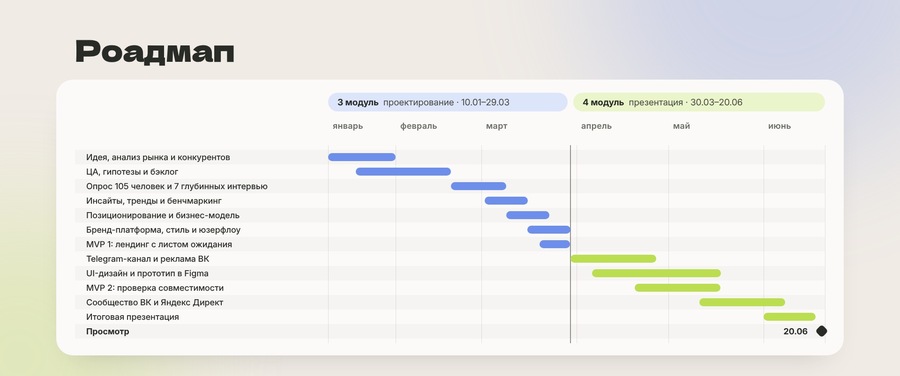This screenshot has height=376, width=900.
Task: Select row 'UI-дизайн и прототип в Figma'
Action: 450,273
